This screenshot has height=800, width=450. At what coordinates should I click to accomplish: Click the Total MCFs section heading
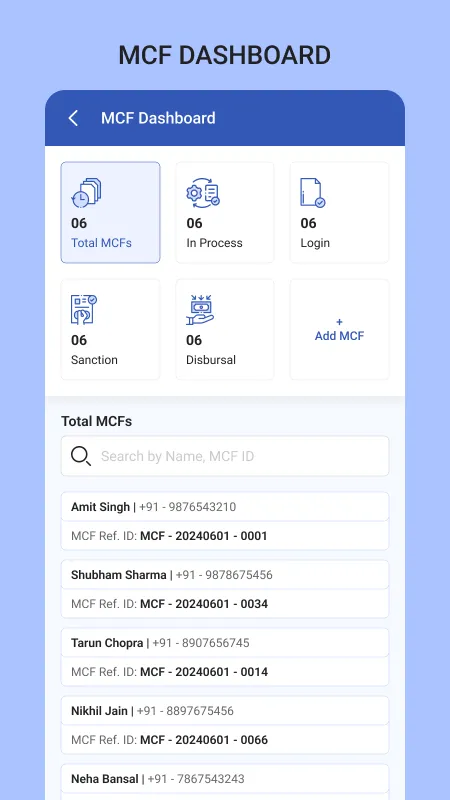[x=96, y=421]
